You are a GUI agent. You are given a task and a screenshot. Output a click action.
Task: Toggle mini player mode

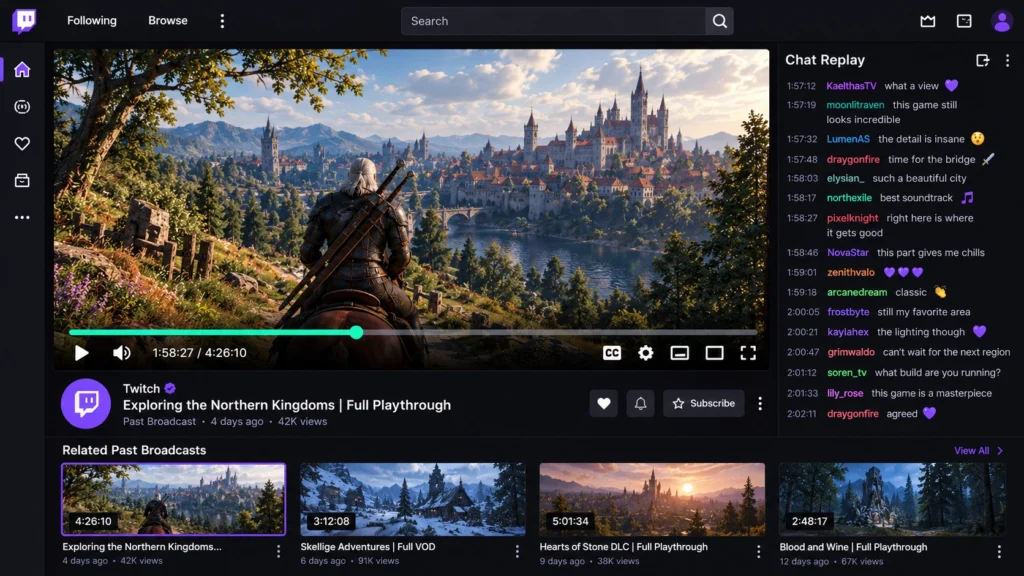[680, 353]
